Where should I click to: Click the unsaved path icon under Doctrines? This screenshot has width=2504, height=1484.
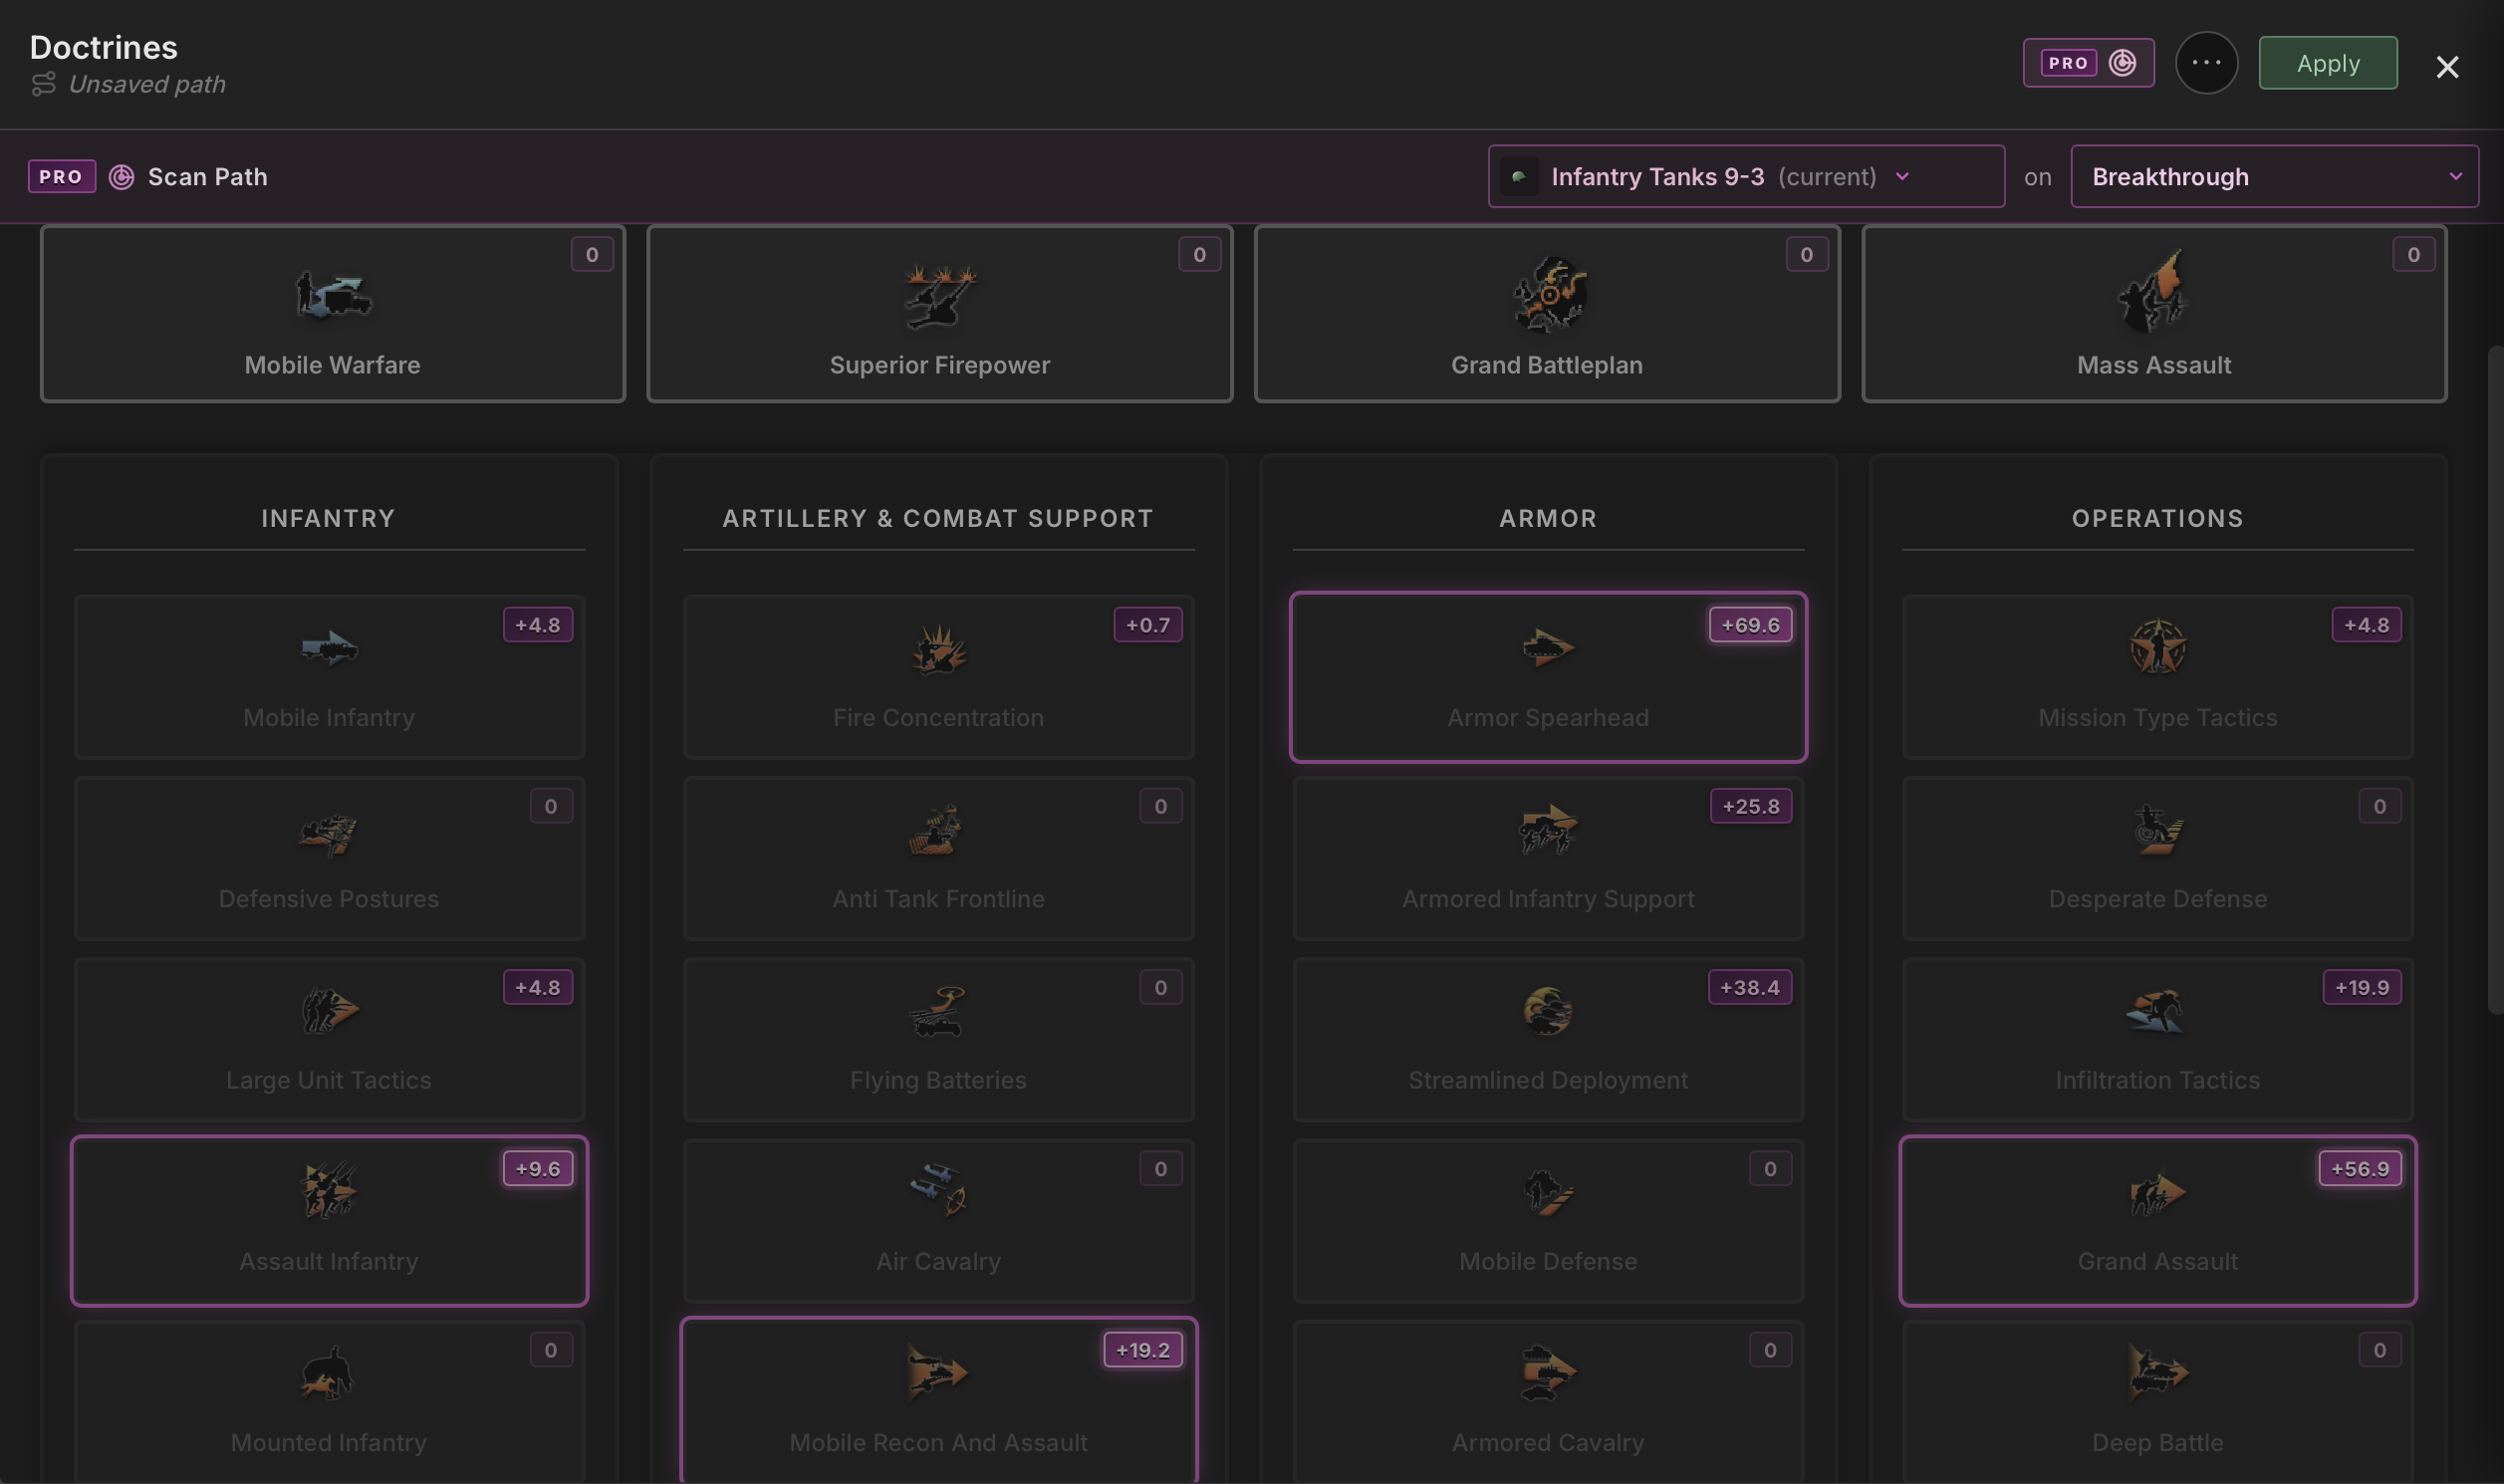(43, 84)
